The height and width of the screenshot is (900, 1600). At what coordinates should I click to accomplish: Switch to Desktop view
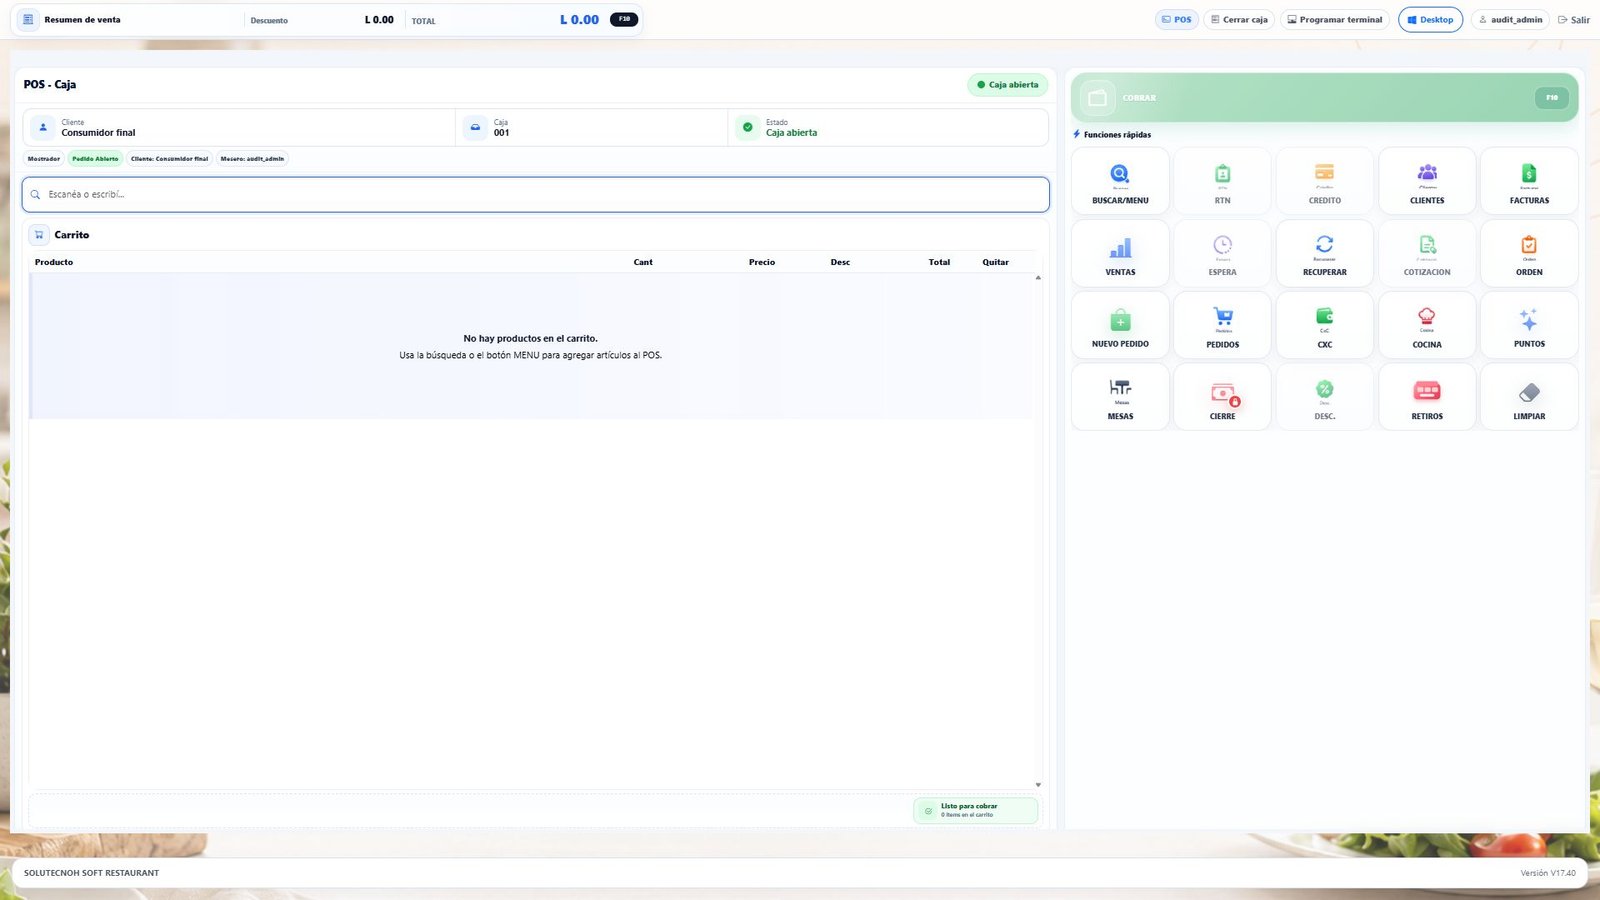(x=1430, y=20)
